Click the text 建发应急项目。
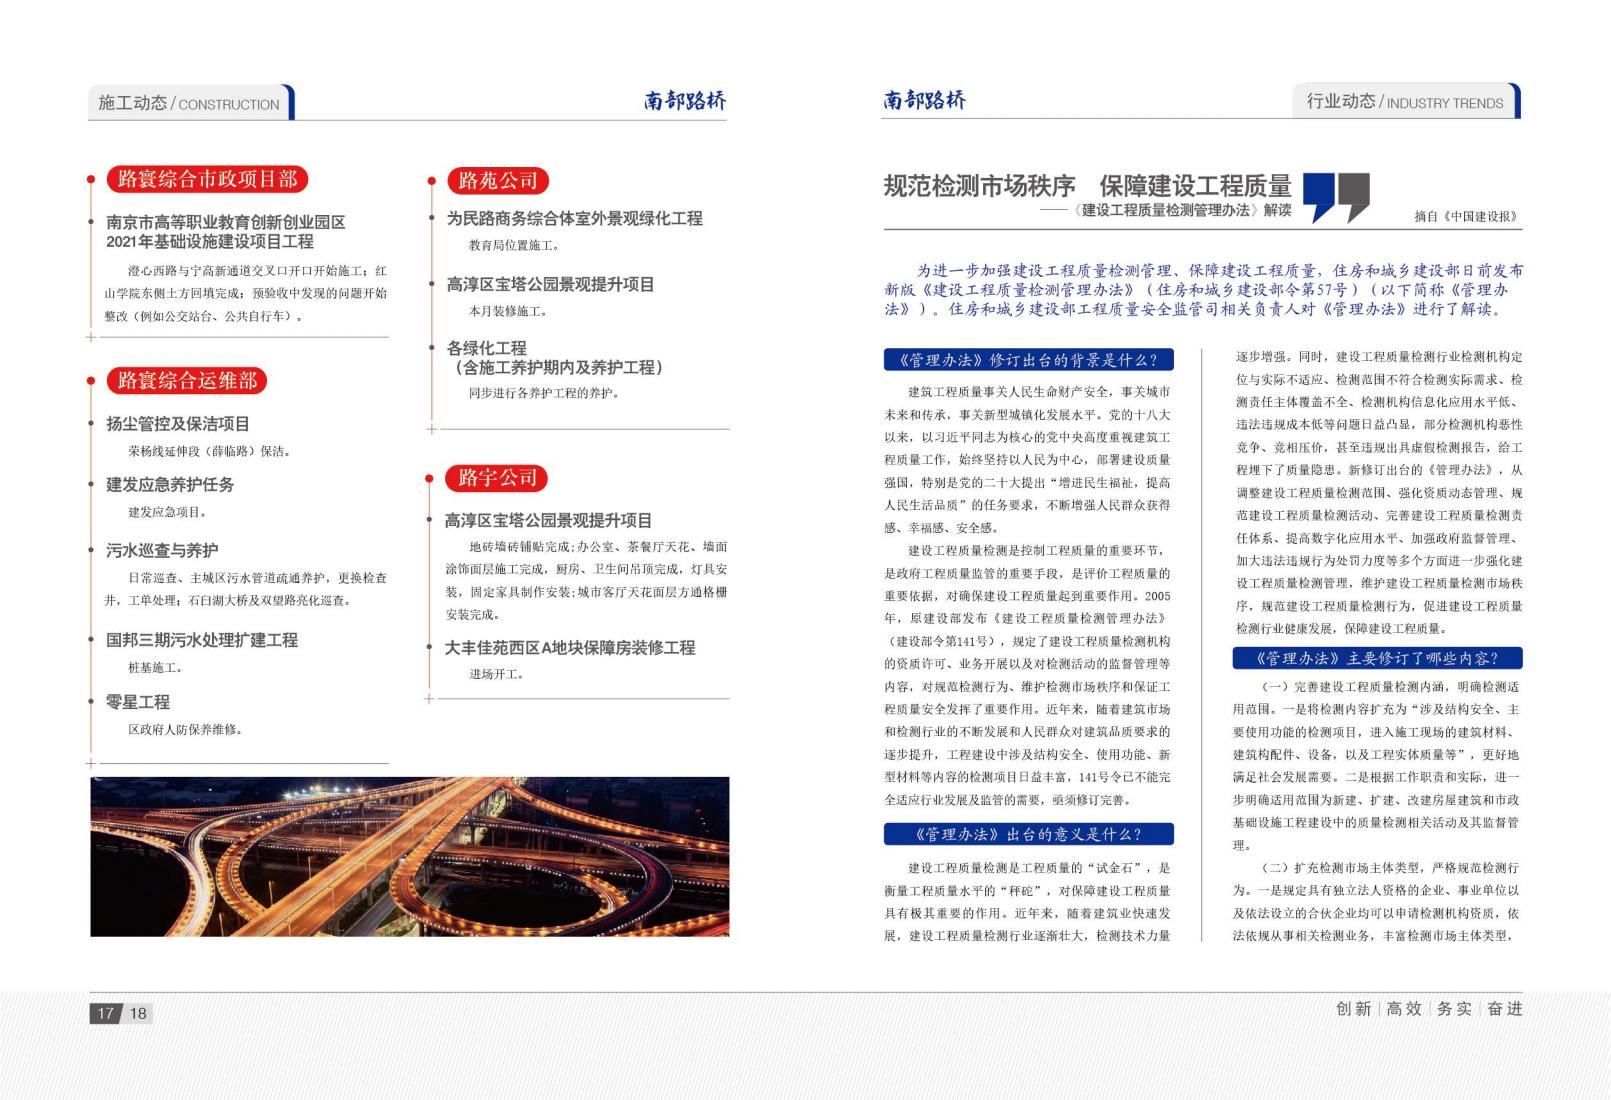The width and height of the screenshot is (1611, 1100). click(x=168, y=512)
